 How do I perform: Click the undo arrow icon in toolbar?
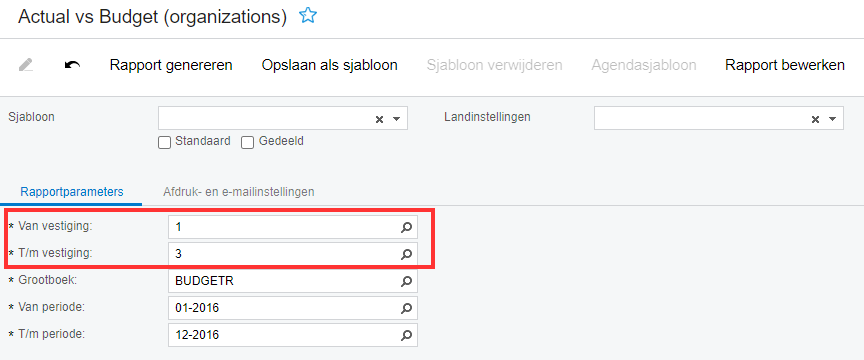pyautogui.click(x=72, y=65)
